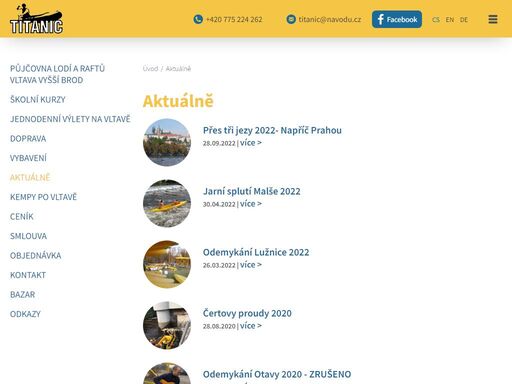Open yellow kayak thumbnail image
The width and height of the screenshot is (512, 384).
[x=167, y=203]
